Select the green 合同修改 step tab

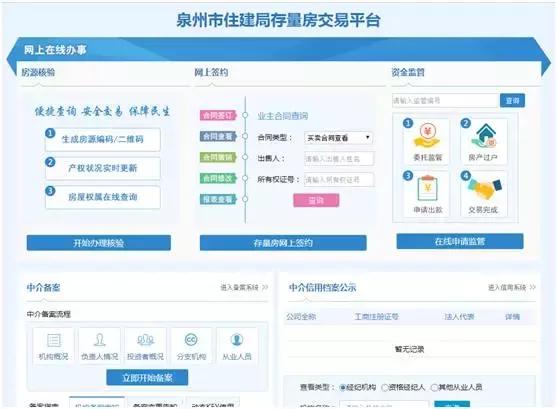(218, 178)
